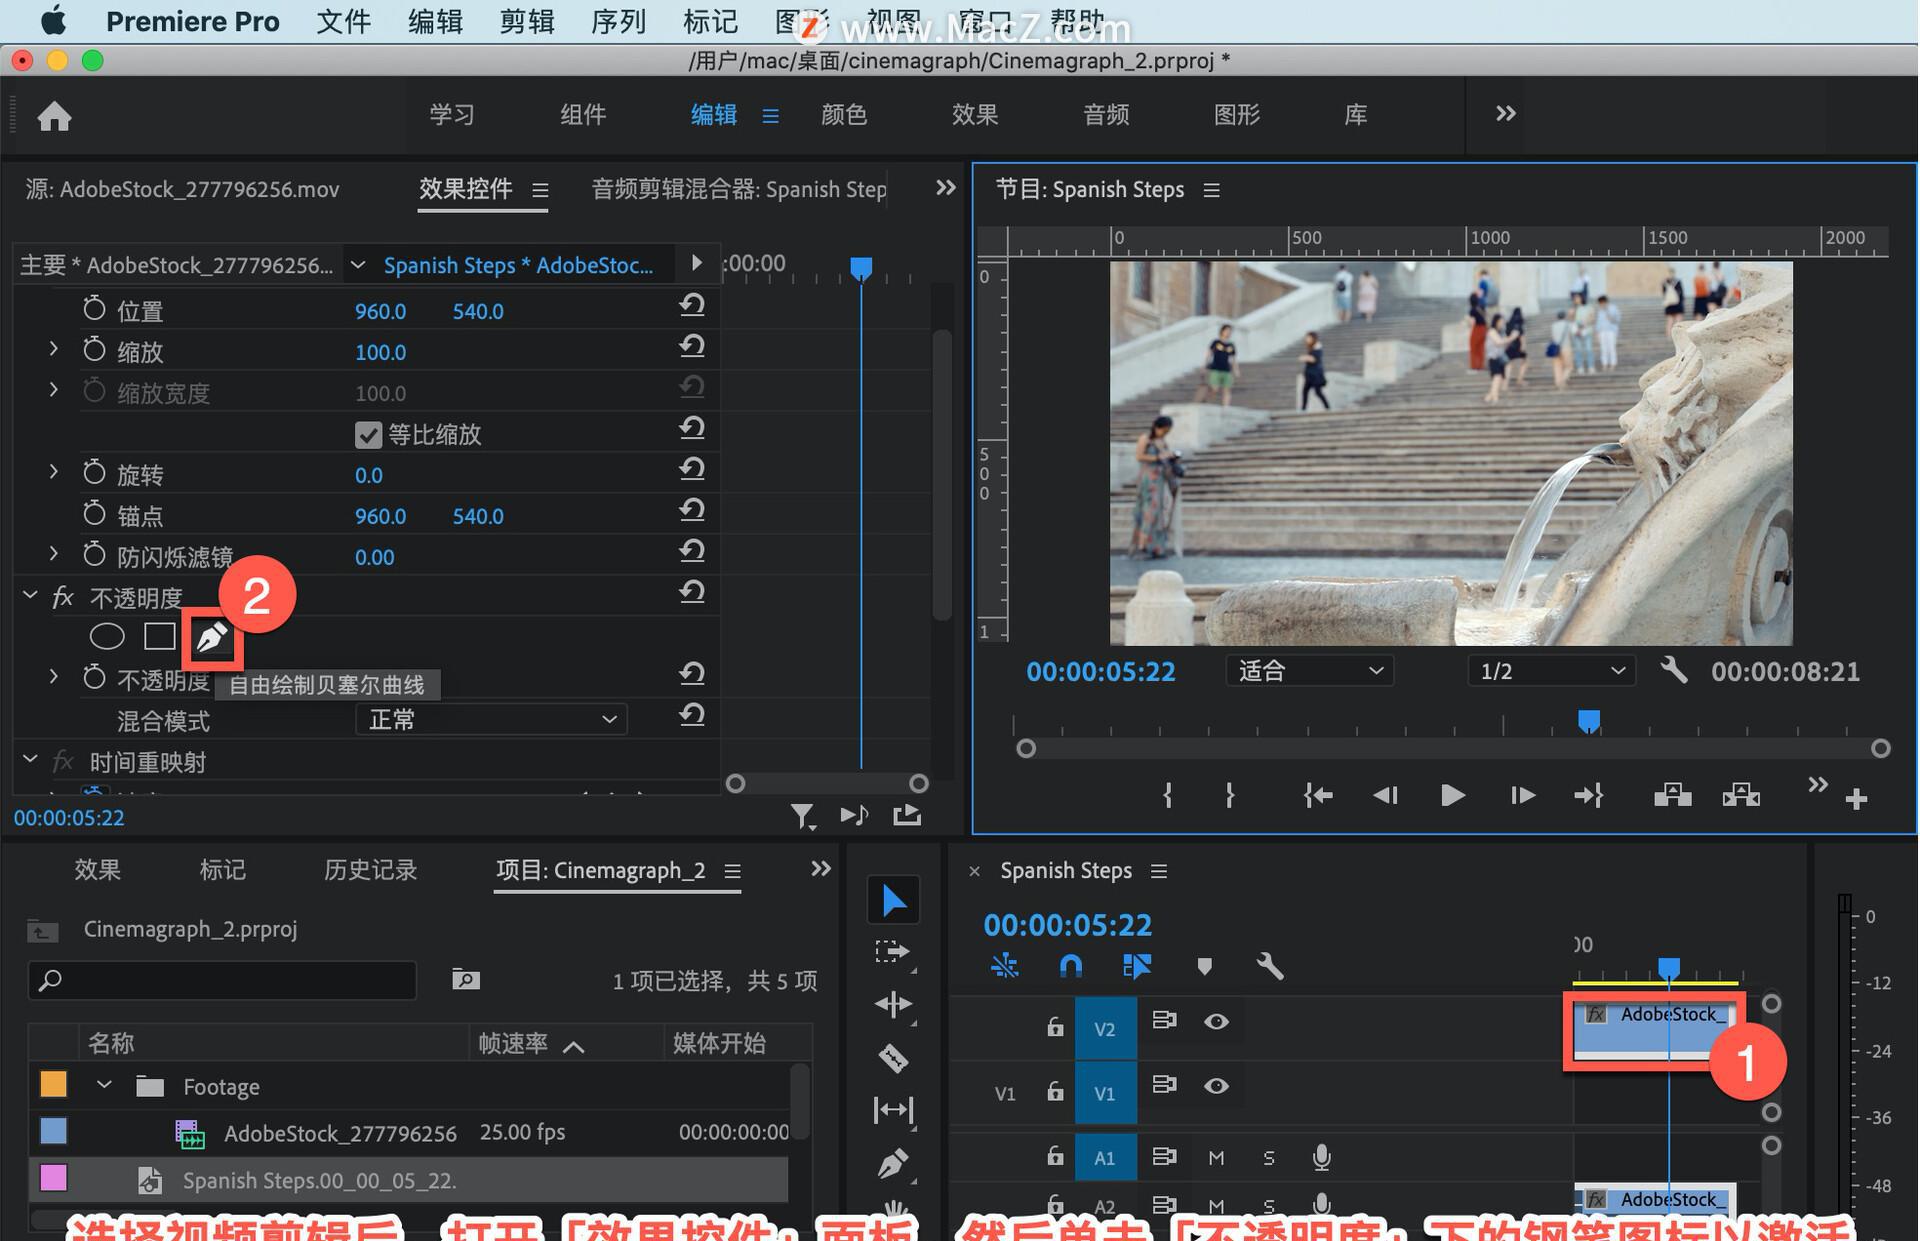Select the free-draw bezier pen mask tool

pyautogui.click(x=212, y=638)
